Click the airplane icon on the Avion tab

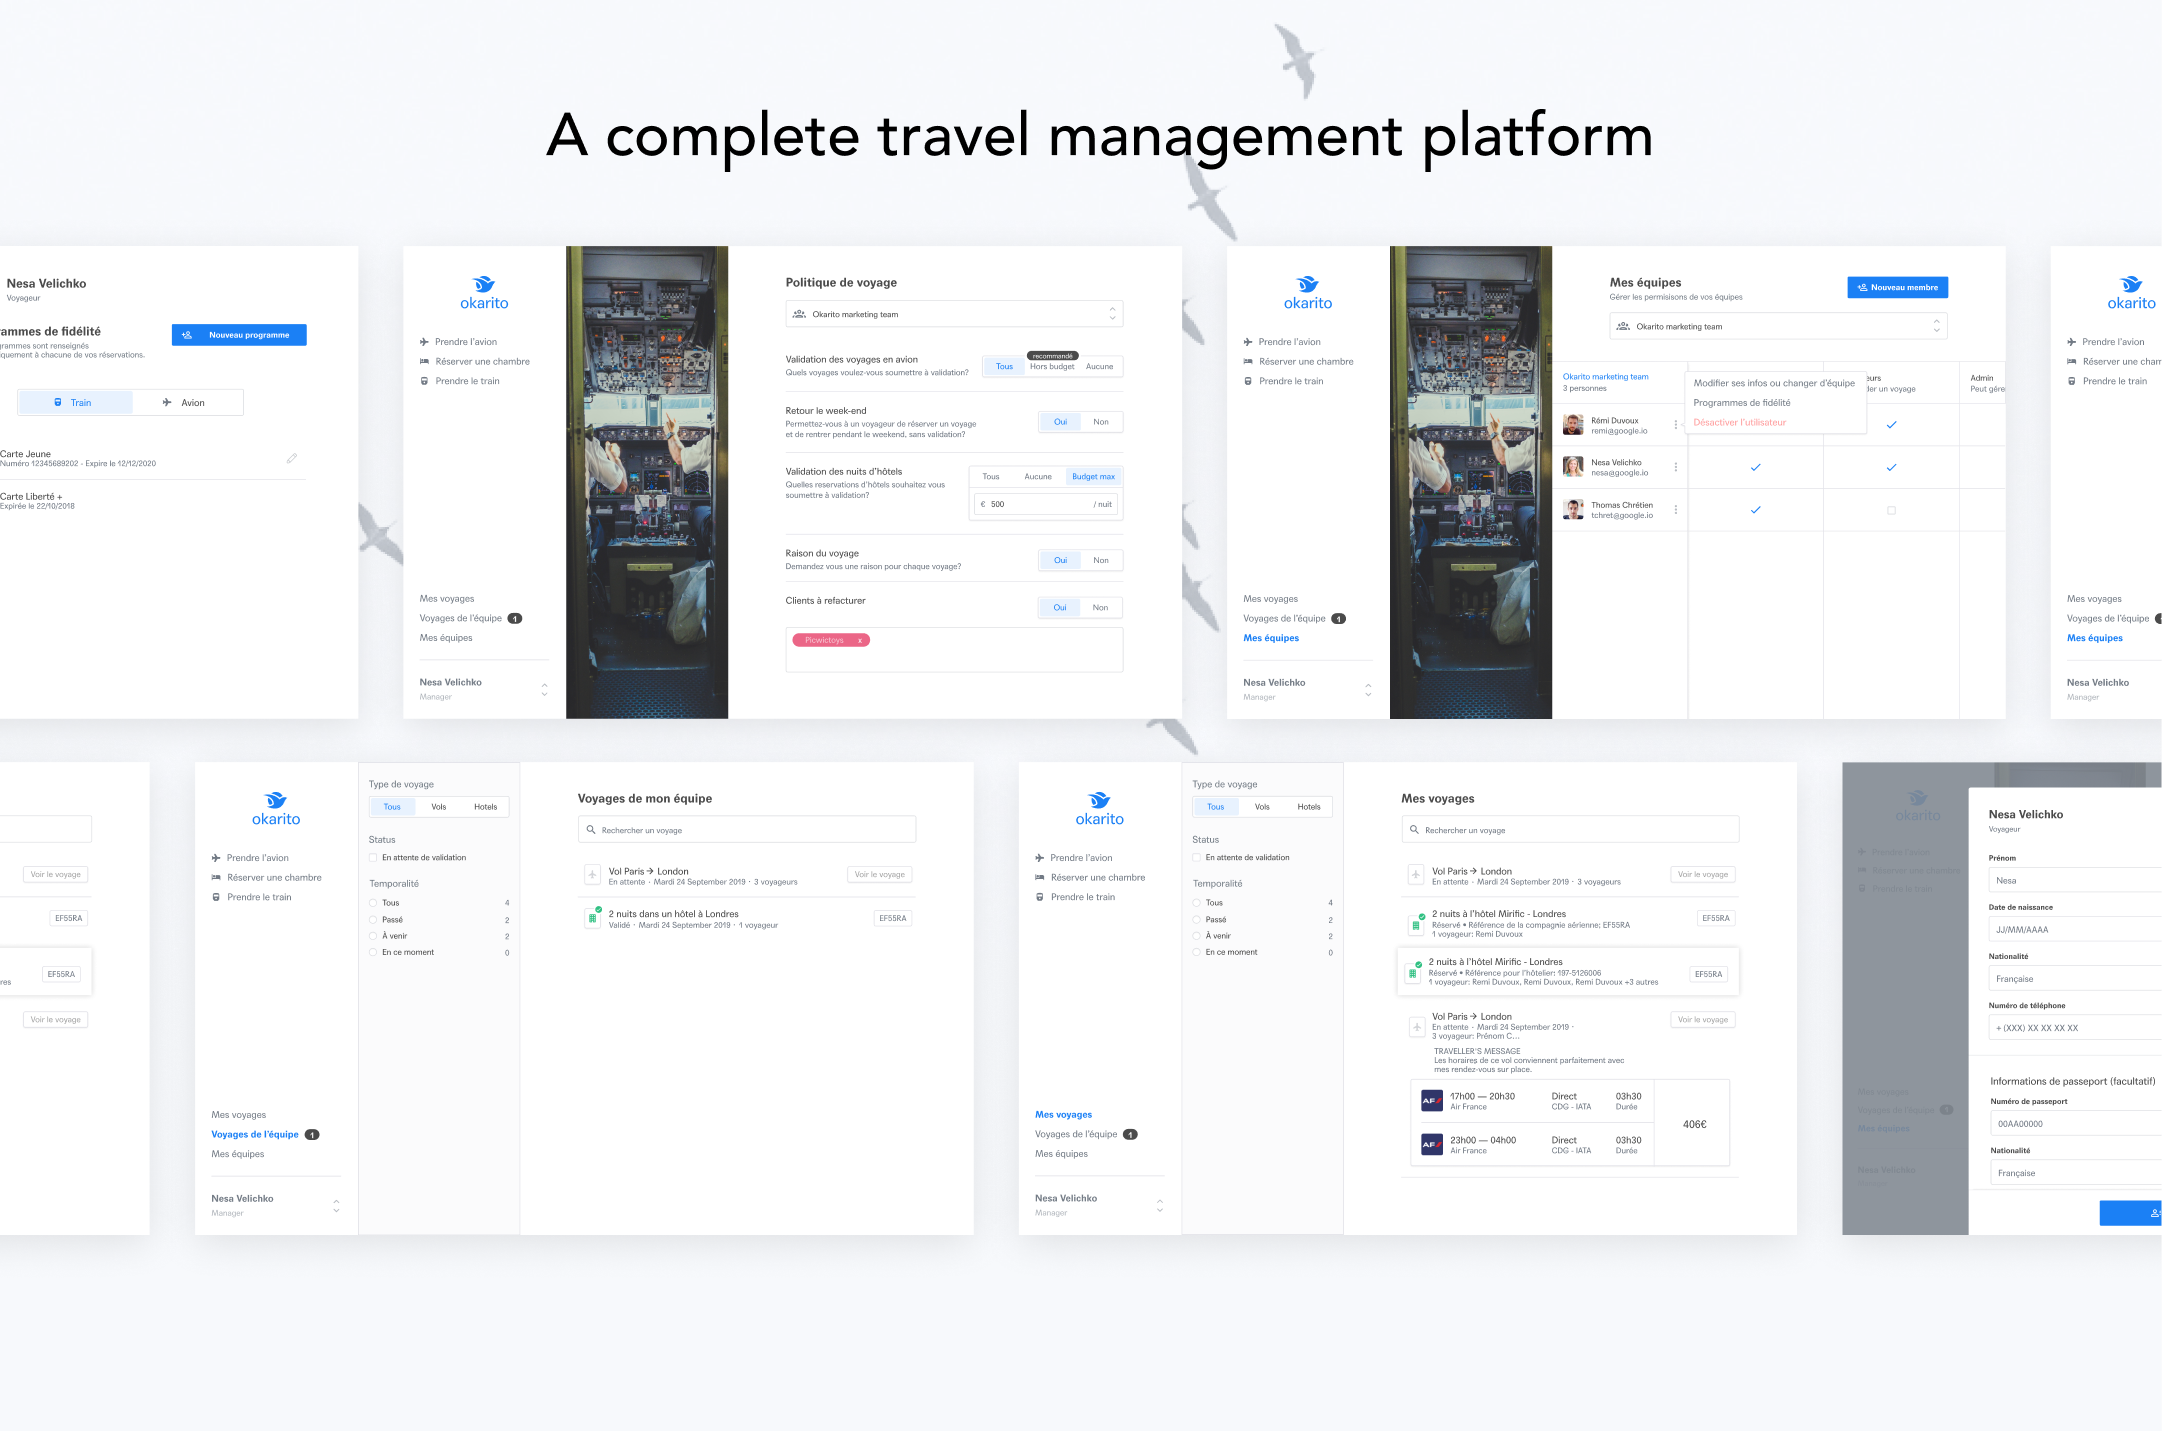(x=167, y=402)
